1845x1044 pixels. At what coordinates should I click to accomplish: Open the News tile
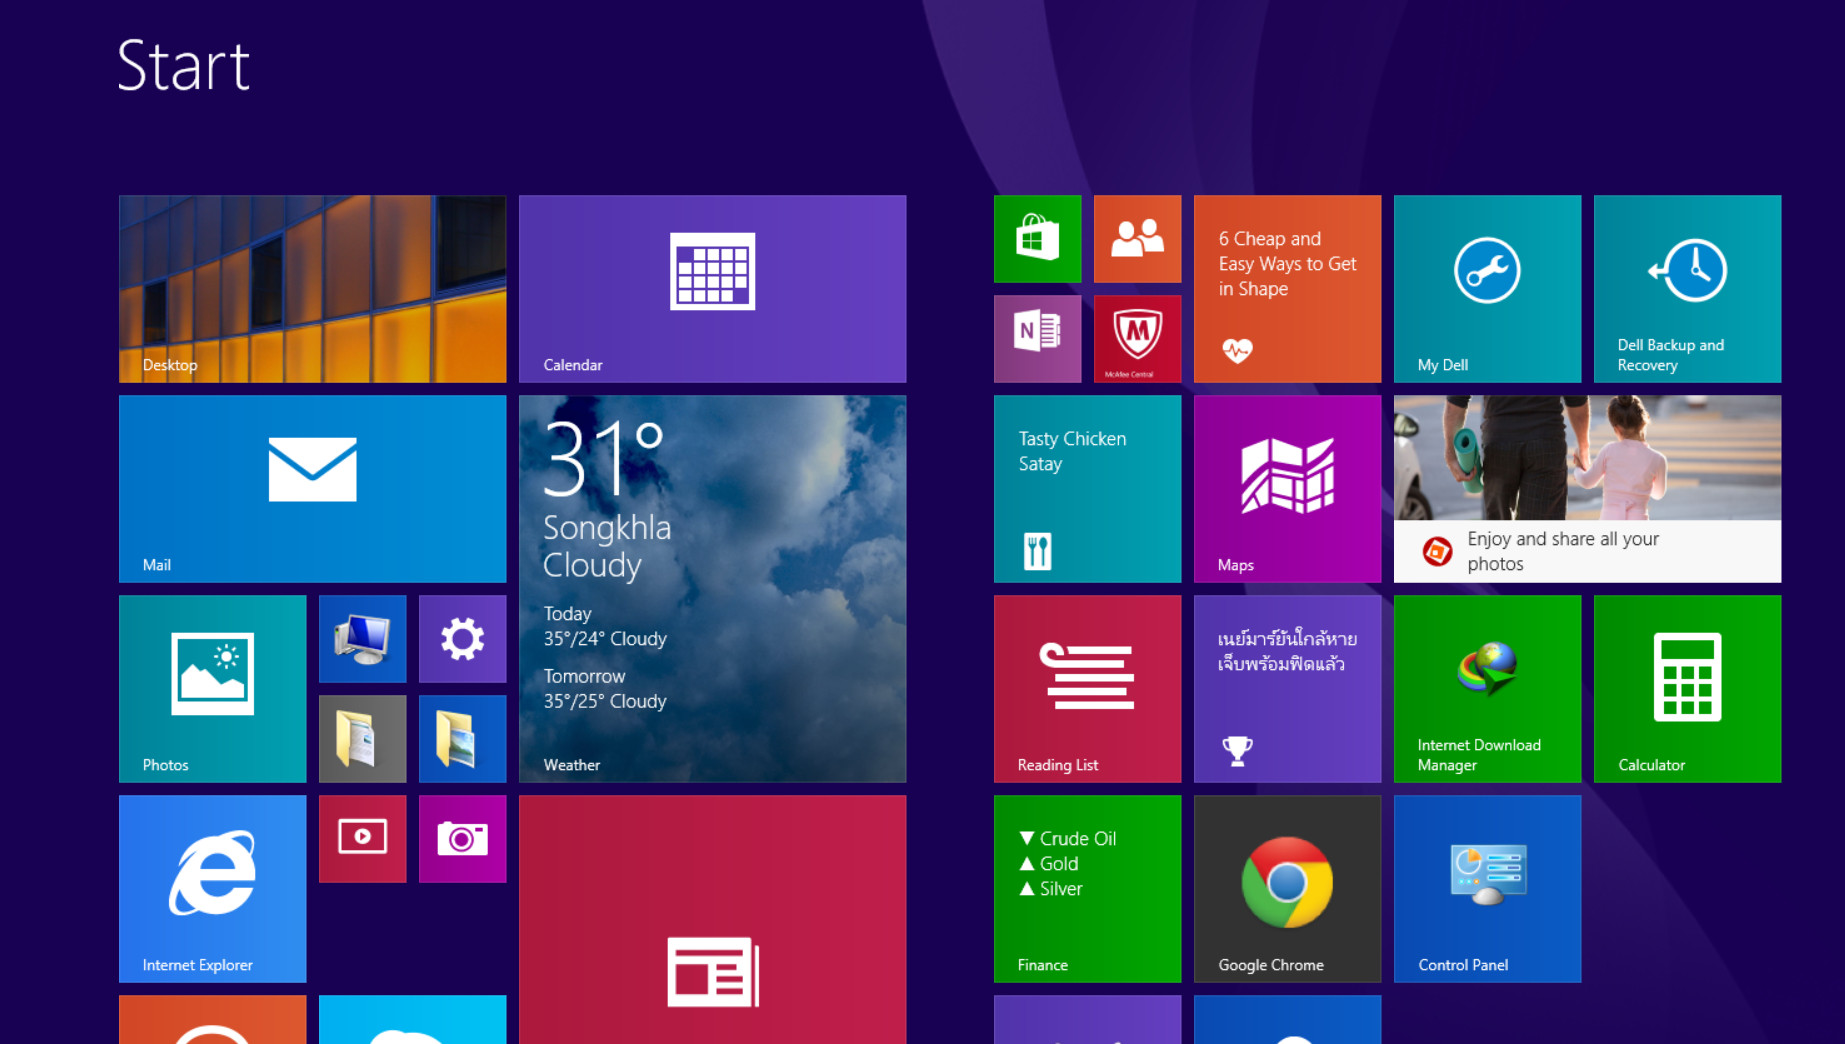pos(712,919)
